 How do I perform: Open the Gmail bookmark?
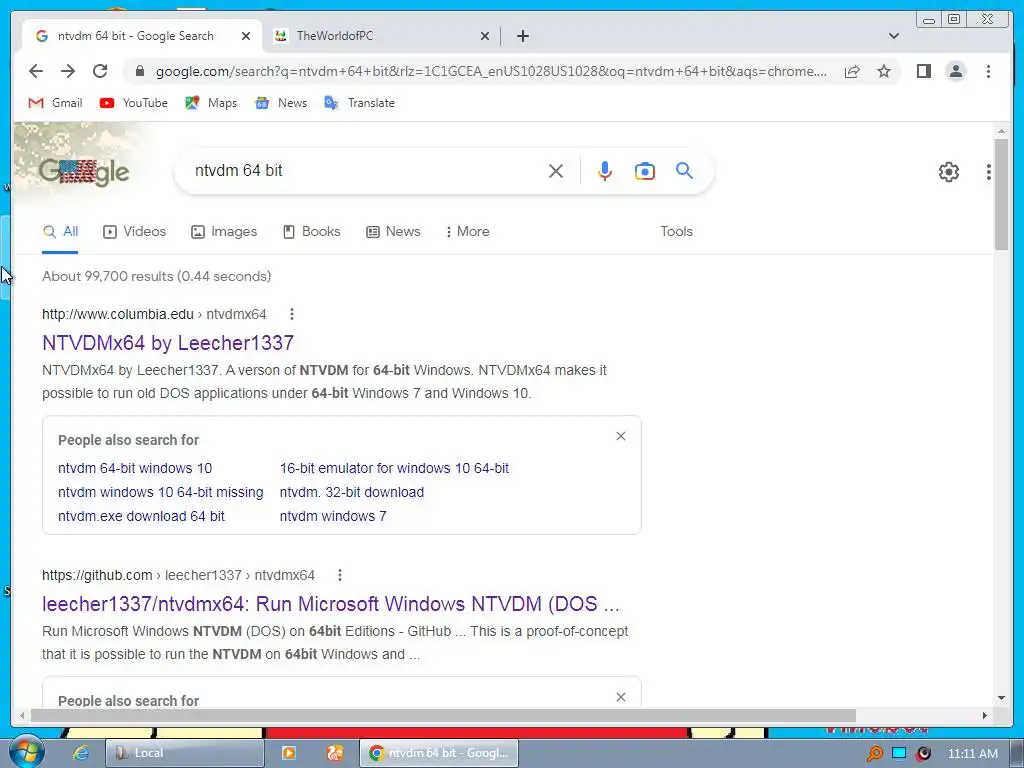[x=56, y=103]
